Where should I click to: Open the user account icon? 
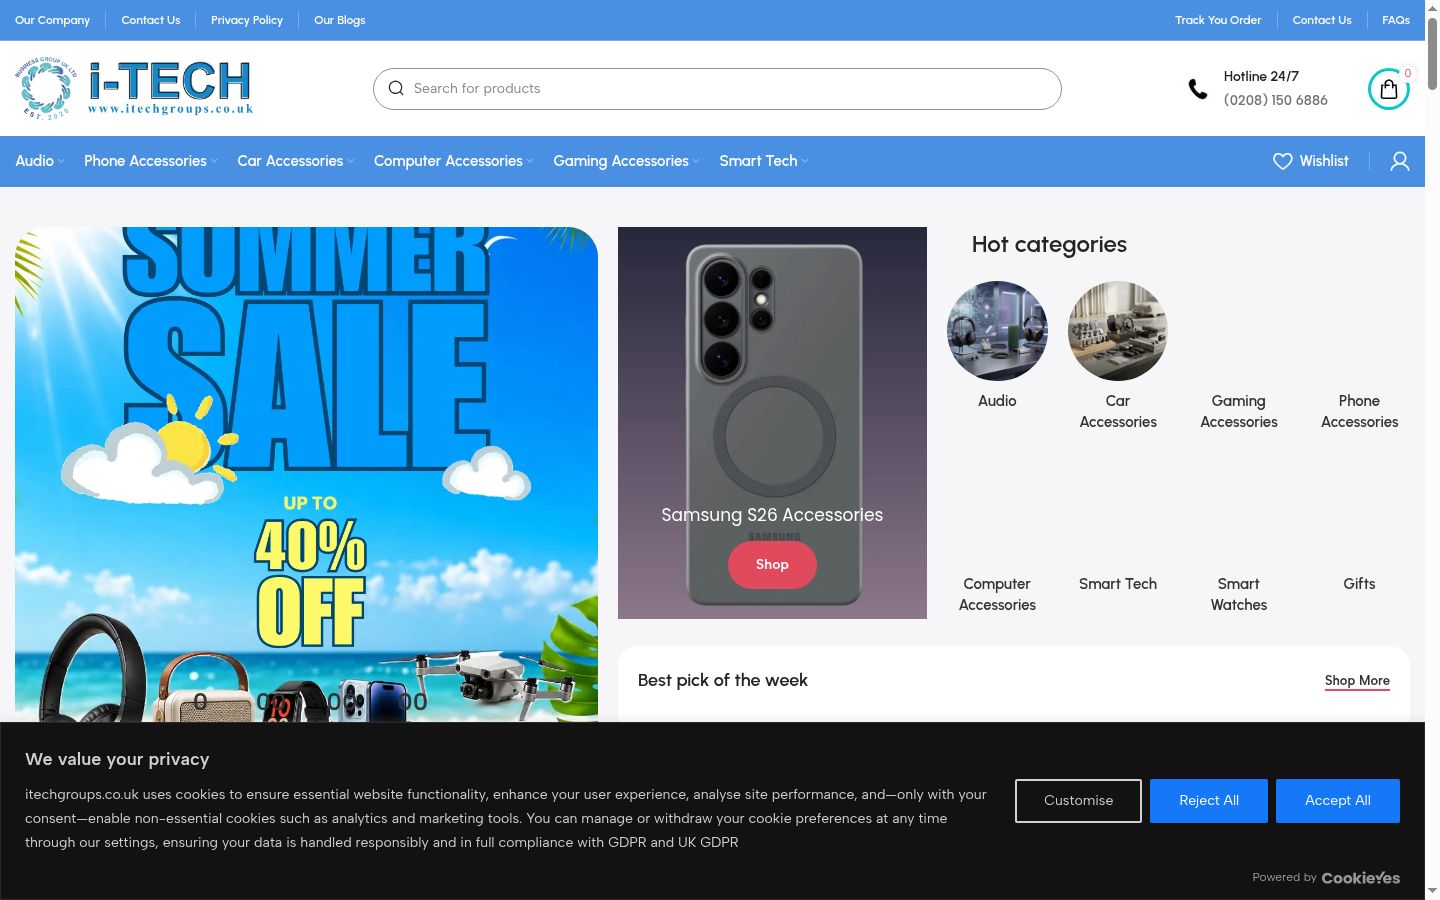pyautogui.click(x=1400, y=161)
